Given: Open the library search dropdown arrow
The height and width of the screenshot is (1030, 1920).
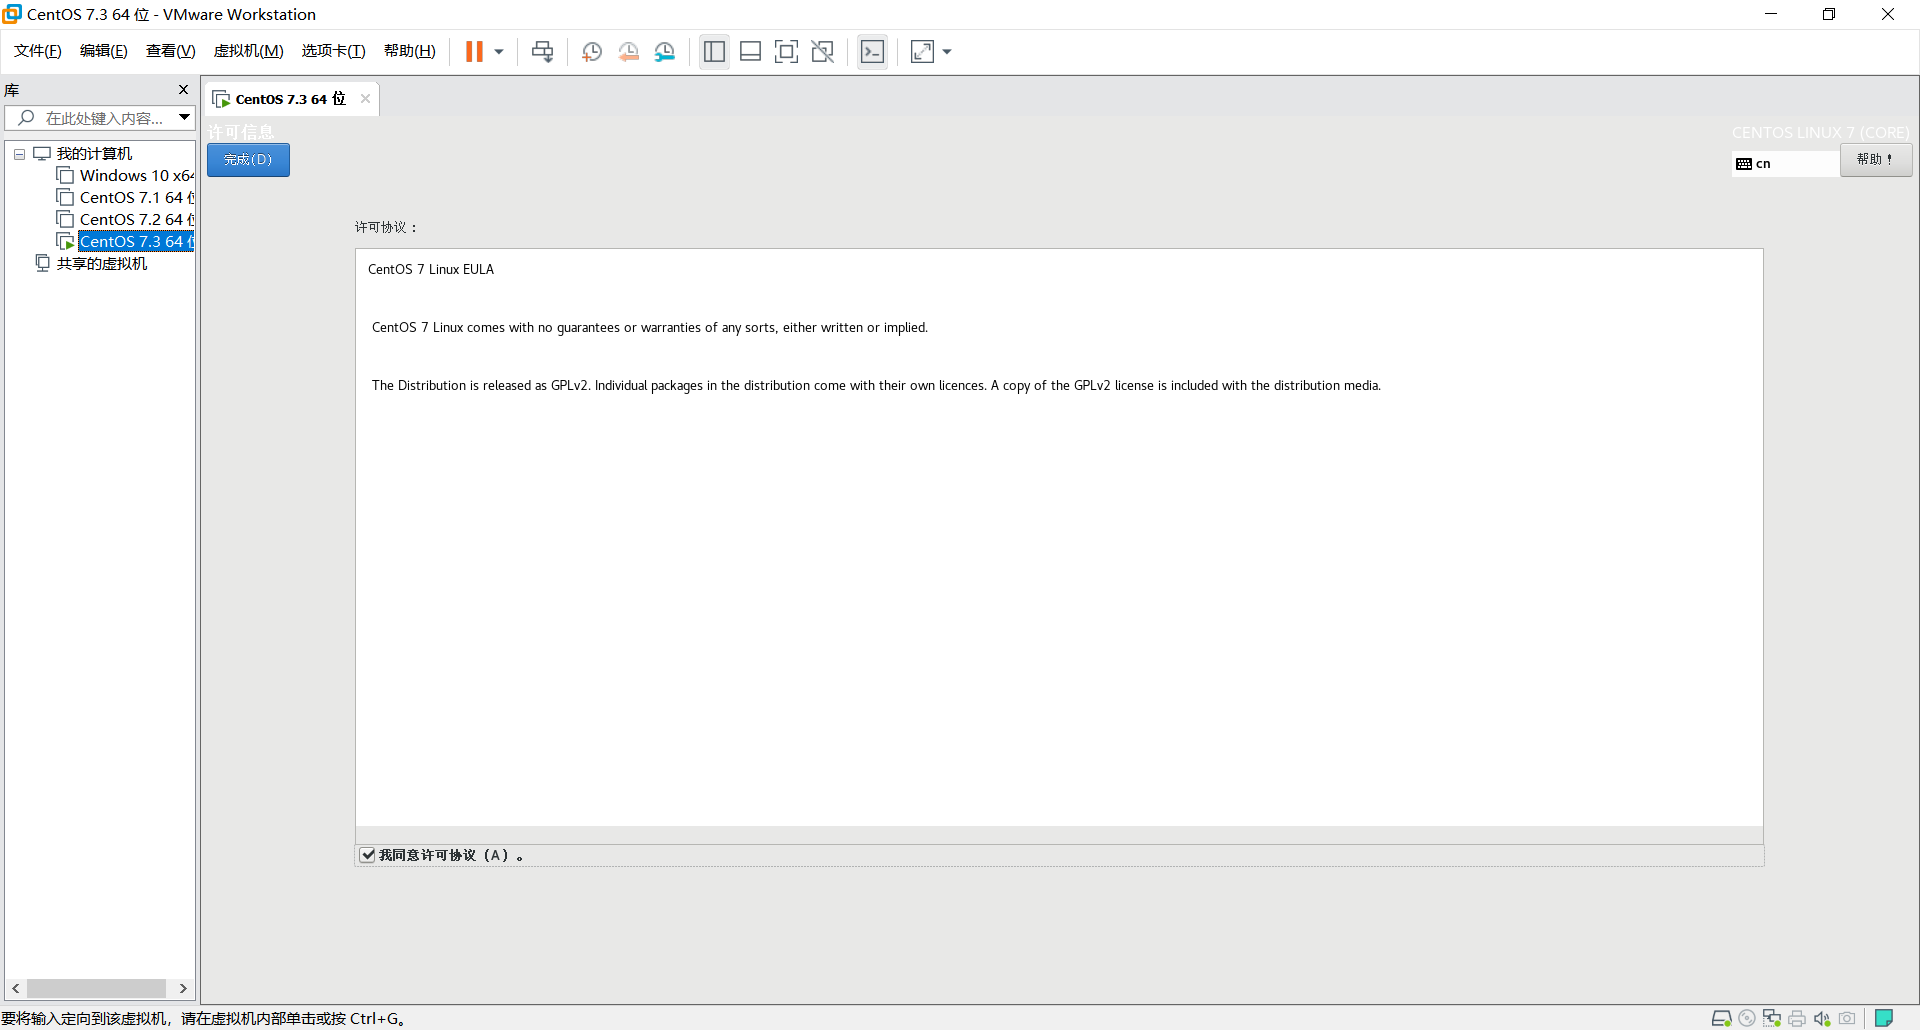Looking at the screenshot, I should pos(185,118).
